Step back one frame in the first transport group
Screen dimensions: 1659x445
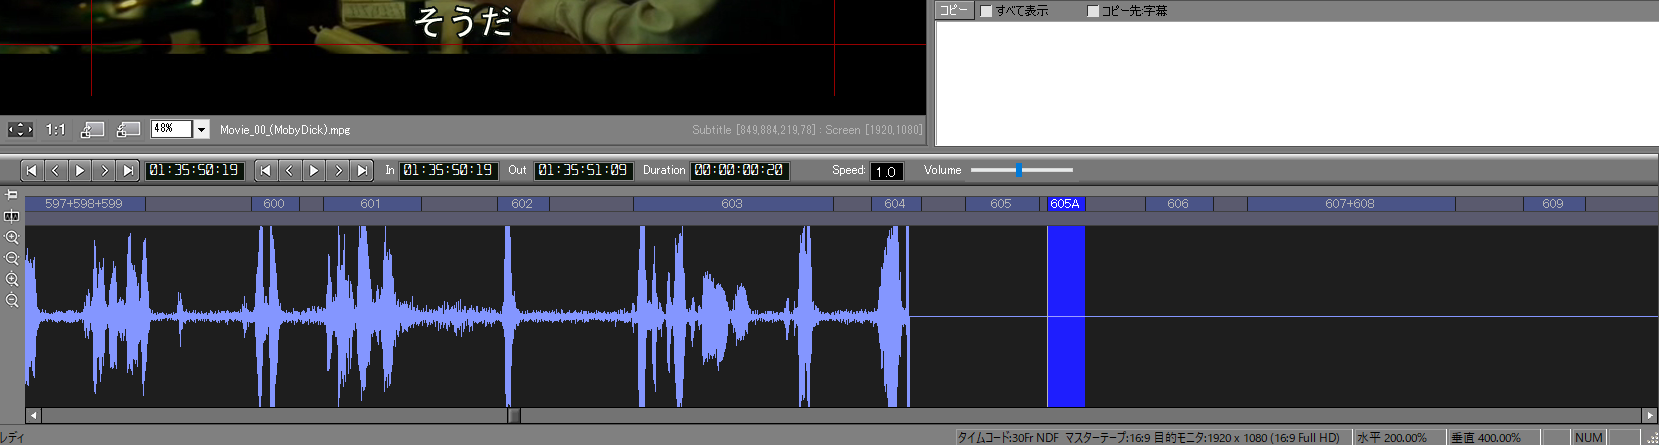click(x=55, y=170)
